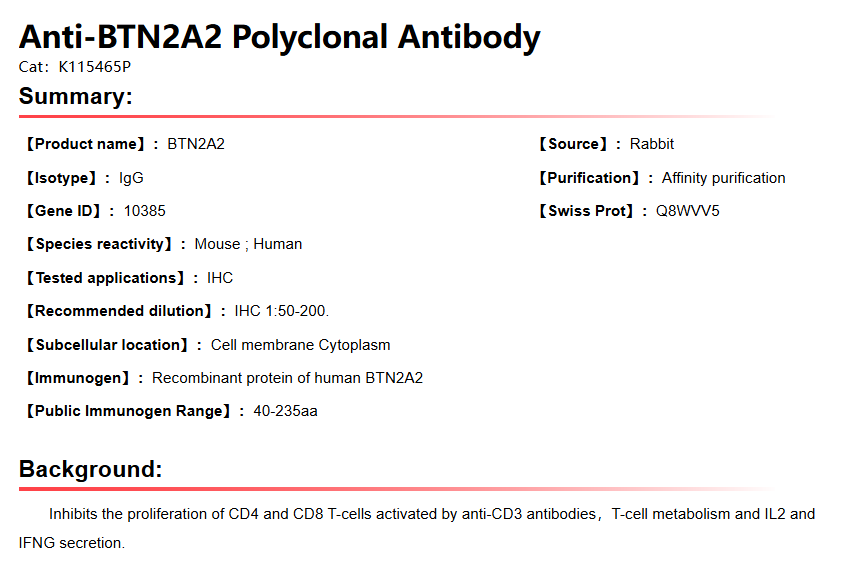Click the Background heading
The width and height of the screenshot is (866, 584).
pyautogui.click(x=90, y=469)
